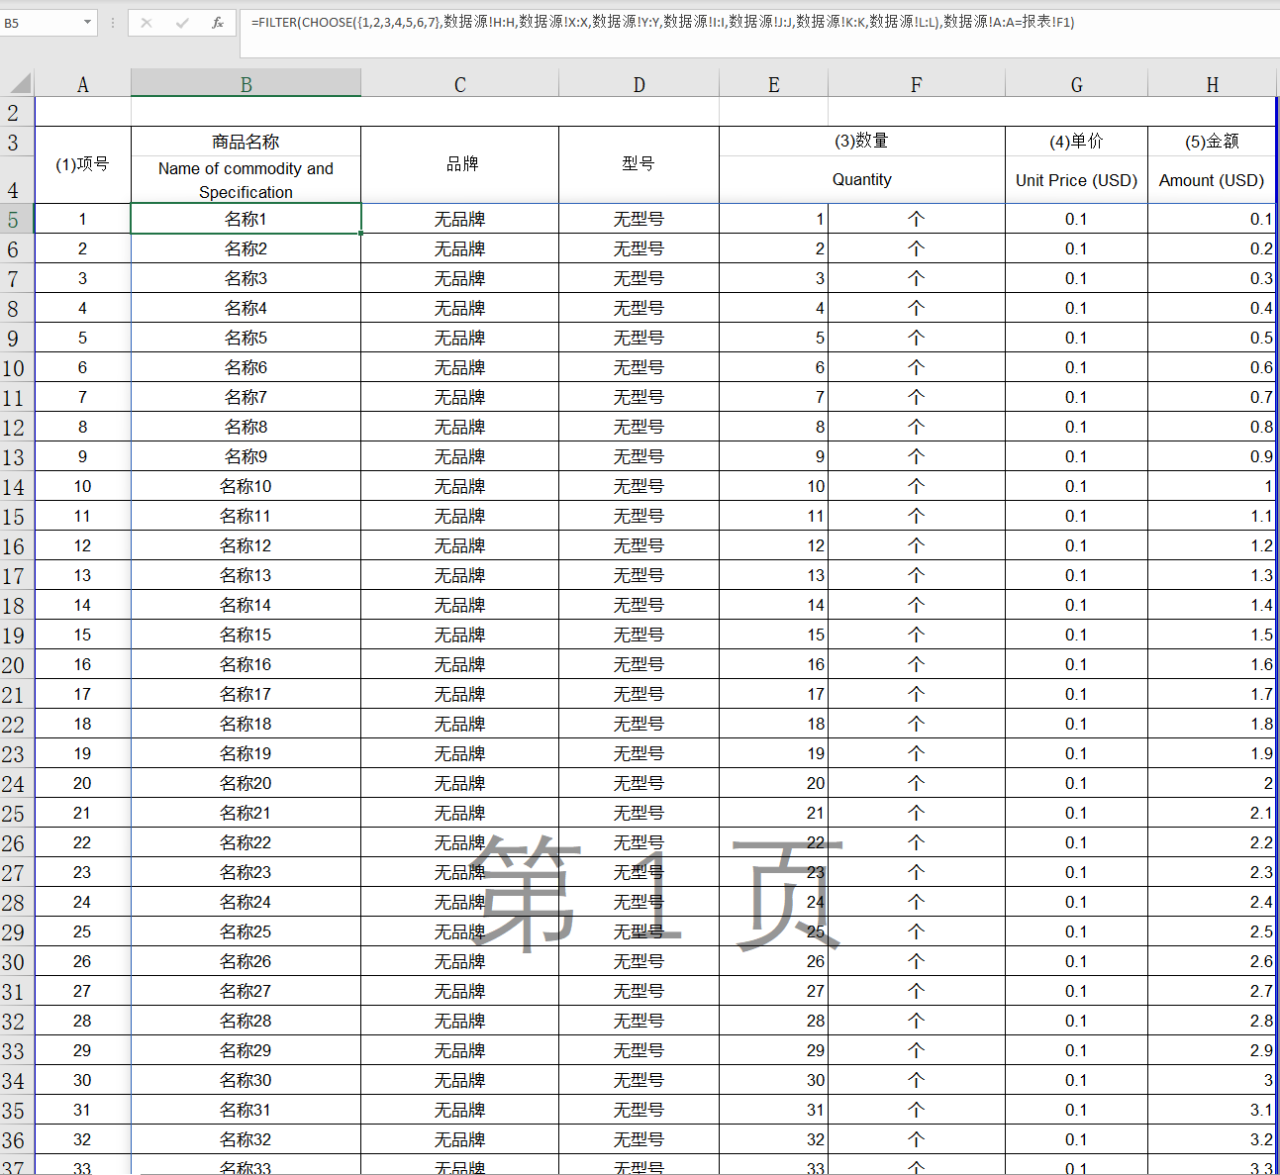Select column E header
The height and width of the screenshot is (1175, 1280).
coord(774,84)
